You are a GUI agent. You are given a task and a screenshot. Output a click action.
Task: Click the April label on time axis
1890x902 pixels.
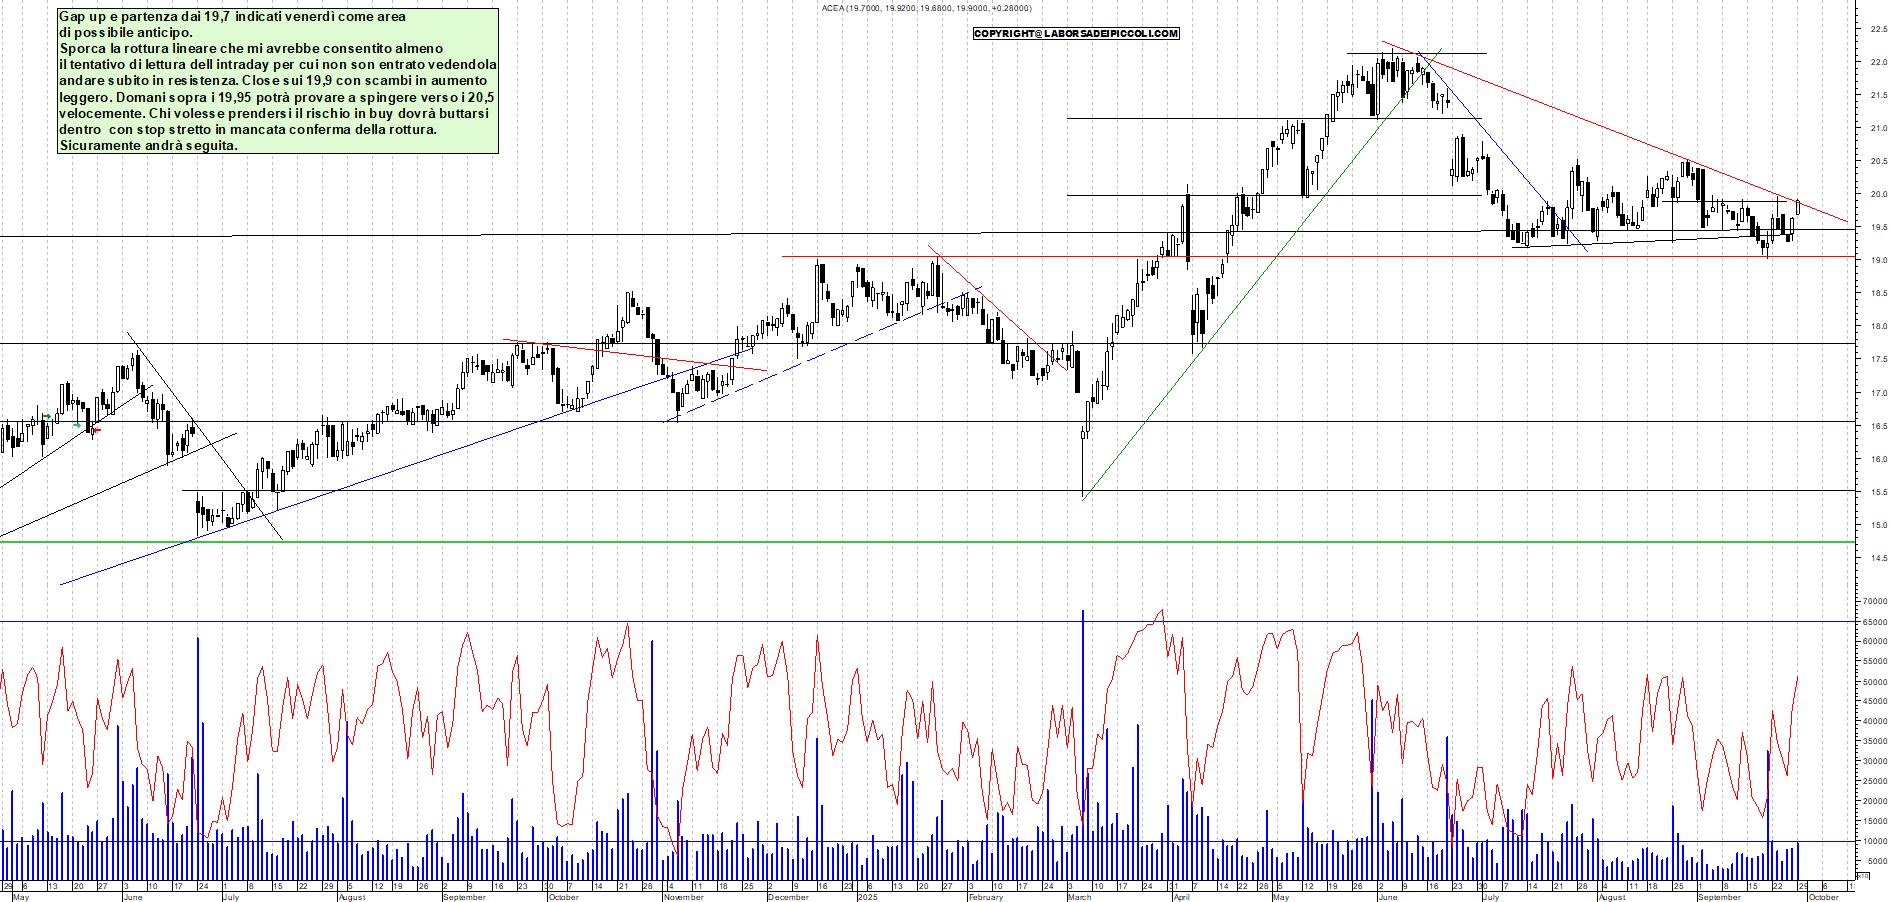point(1181,897)
